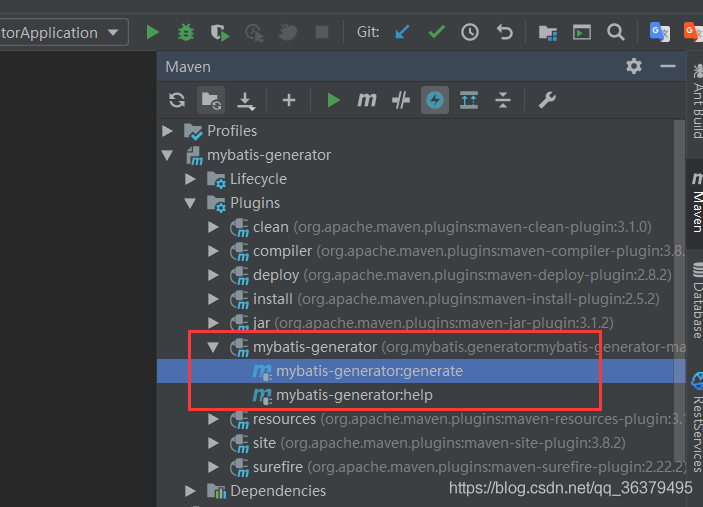Screen dimensions: 703x507
Task: Click the Add Maven Projects plus icon
Action: click(289, 100)
